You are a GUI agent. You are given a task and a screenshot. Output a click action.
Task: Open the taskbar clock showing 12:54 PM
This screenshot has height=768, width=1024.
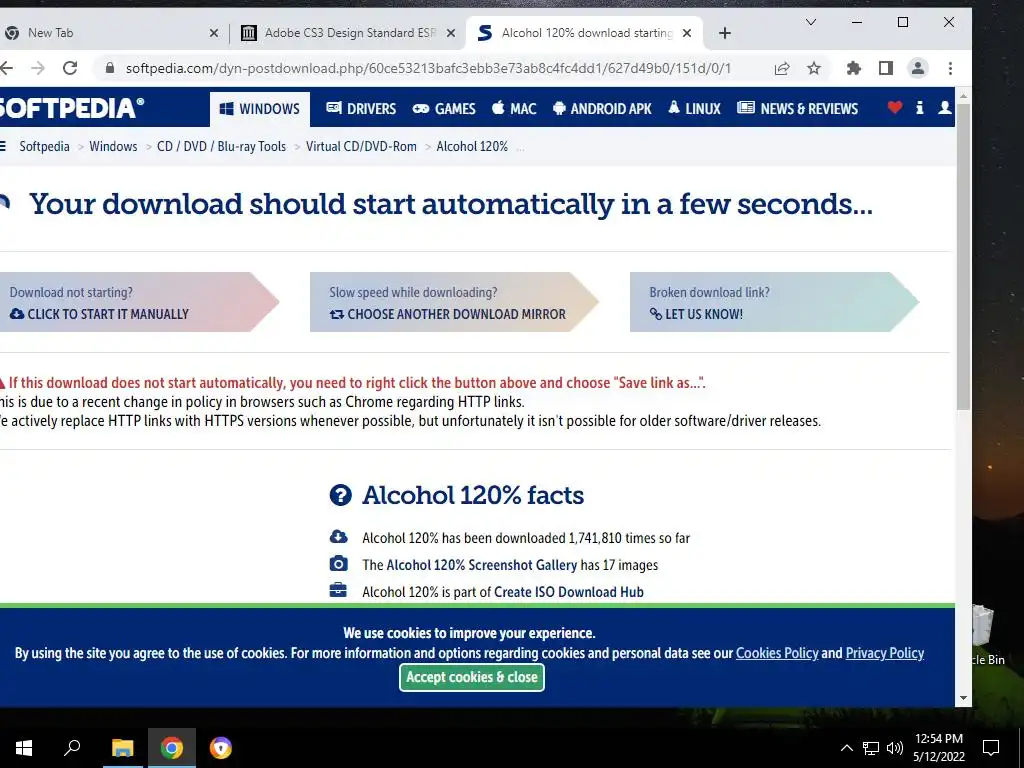point(938,748)
